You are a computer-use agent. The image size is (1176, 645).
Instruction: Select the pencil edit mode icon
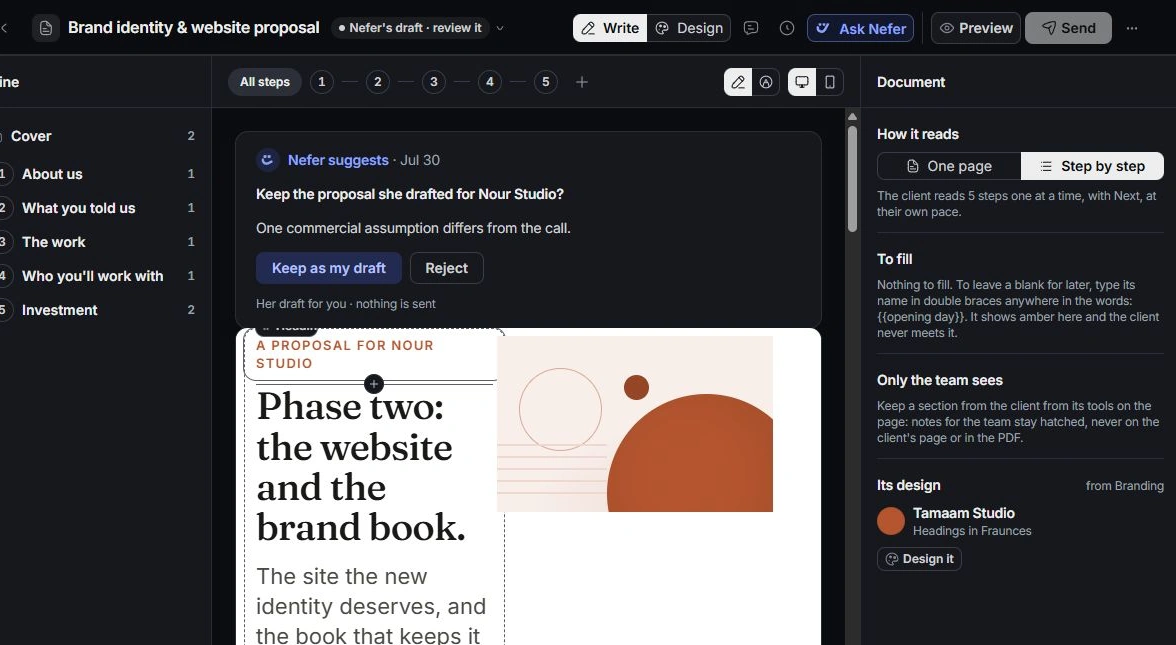738,82
